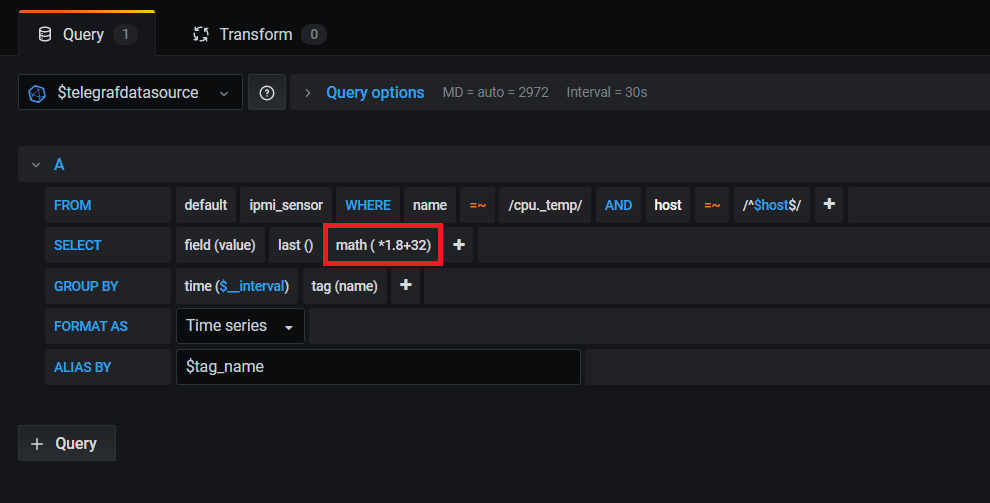990x503 pixels.
Task: Edit the /^$host$/ tag value
Action: pos(772,204)
